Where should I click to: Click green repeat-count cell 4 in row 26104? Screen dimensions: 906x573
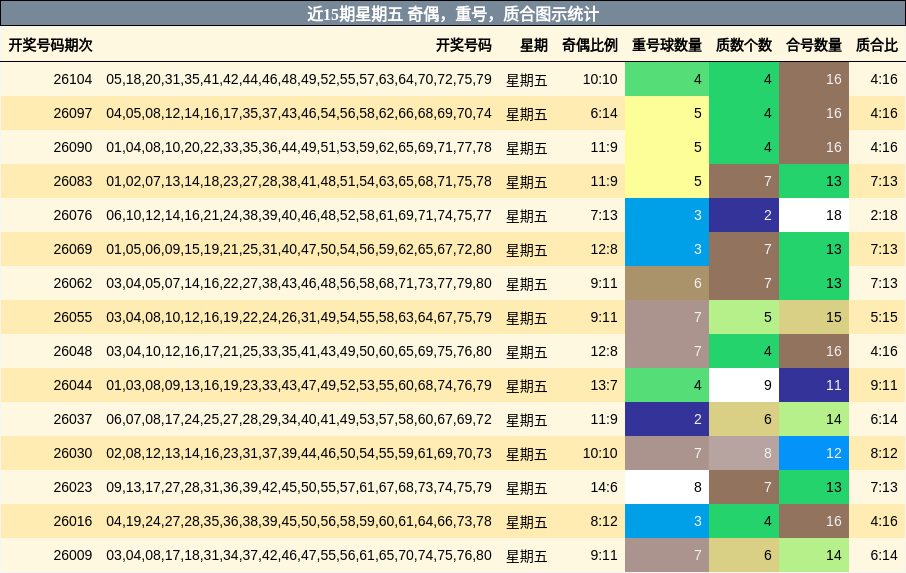click(667, 79)
